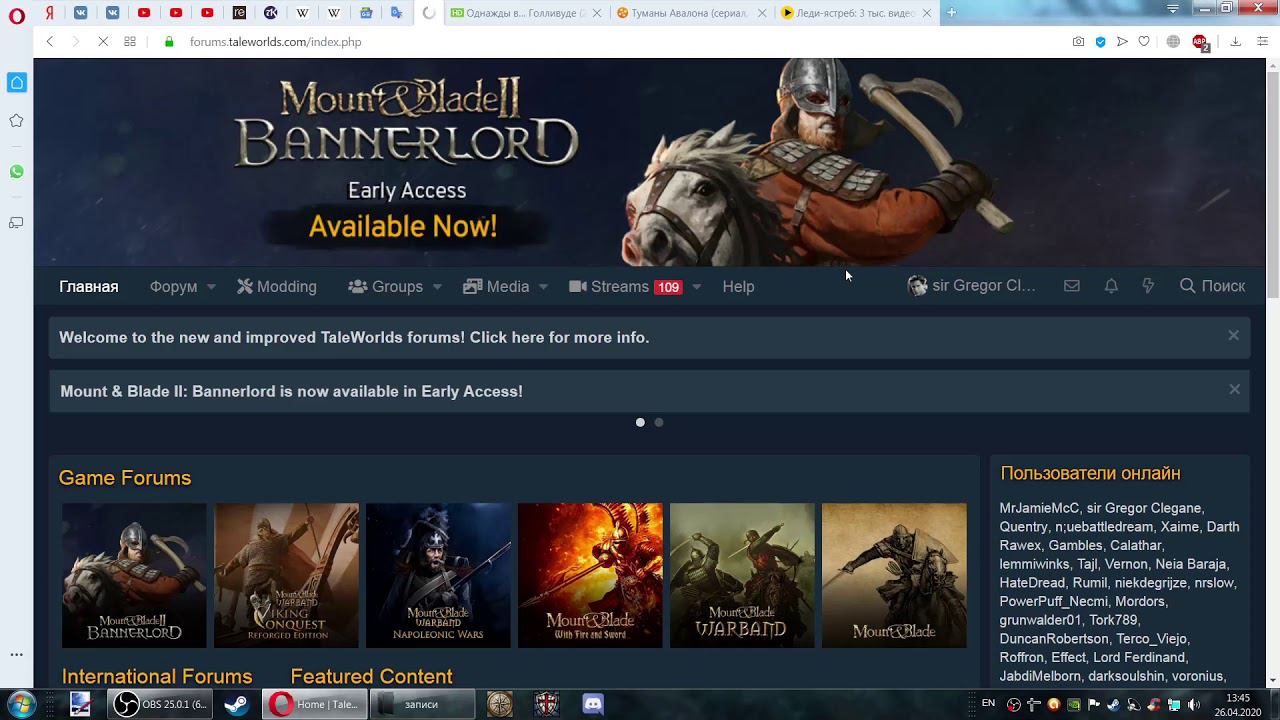Open WhatsApp in the sidebar

16,172
